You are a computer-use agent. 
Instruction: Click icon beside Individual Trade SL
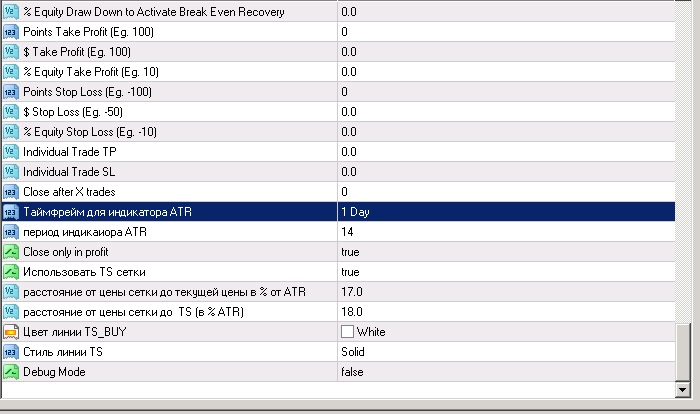(x=11, y=172)
